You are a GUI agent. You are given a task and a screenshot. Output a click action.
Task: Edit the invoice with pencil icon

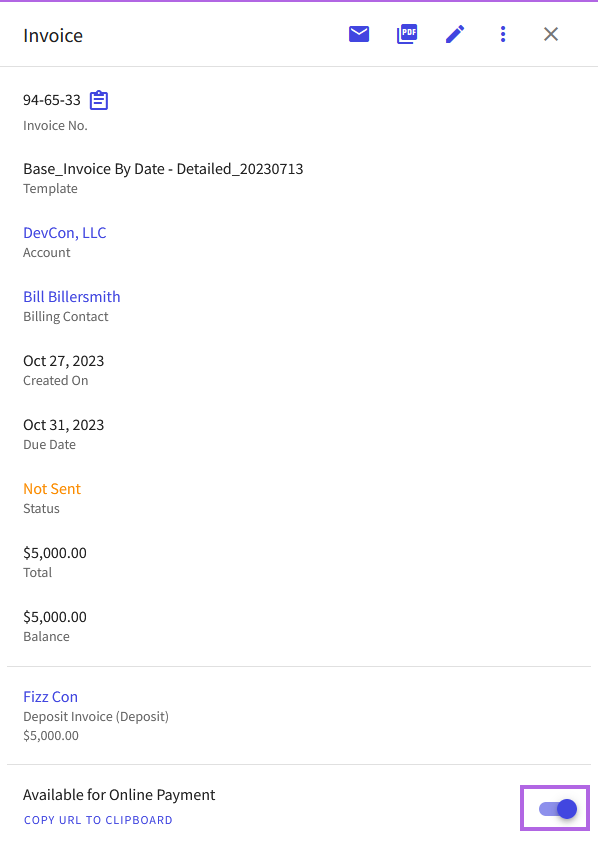455,34
